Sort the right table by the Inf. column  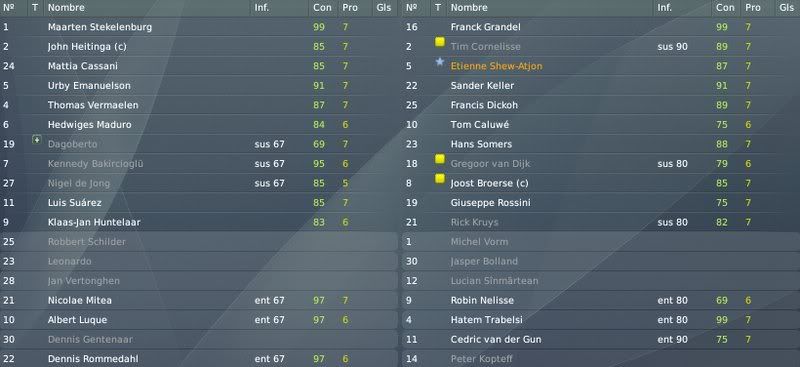coord(664,8)
